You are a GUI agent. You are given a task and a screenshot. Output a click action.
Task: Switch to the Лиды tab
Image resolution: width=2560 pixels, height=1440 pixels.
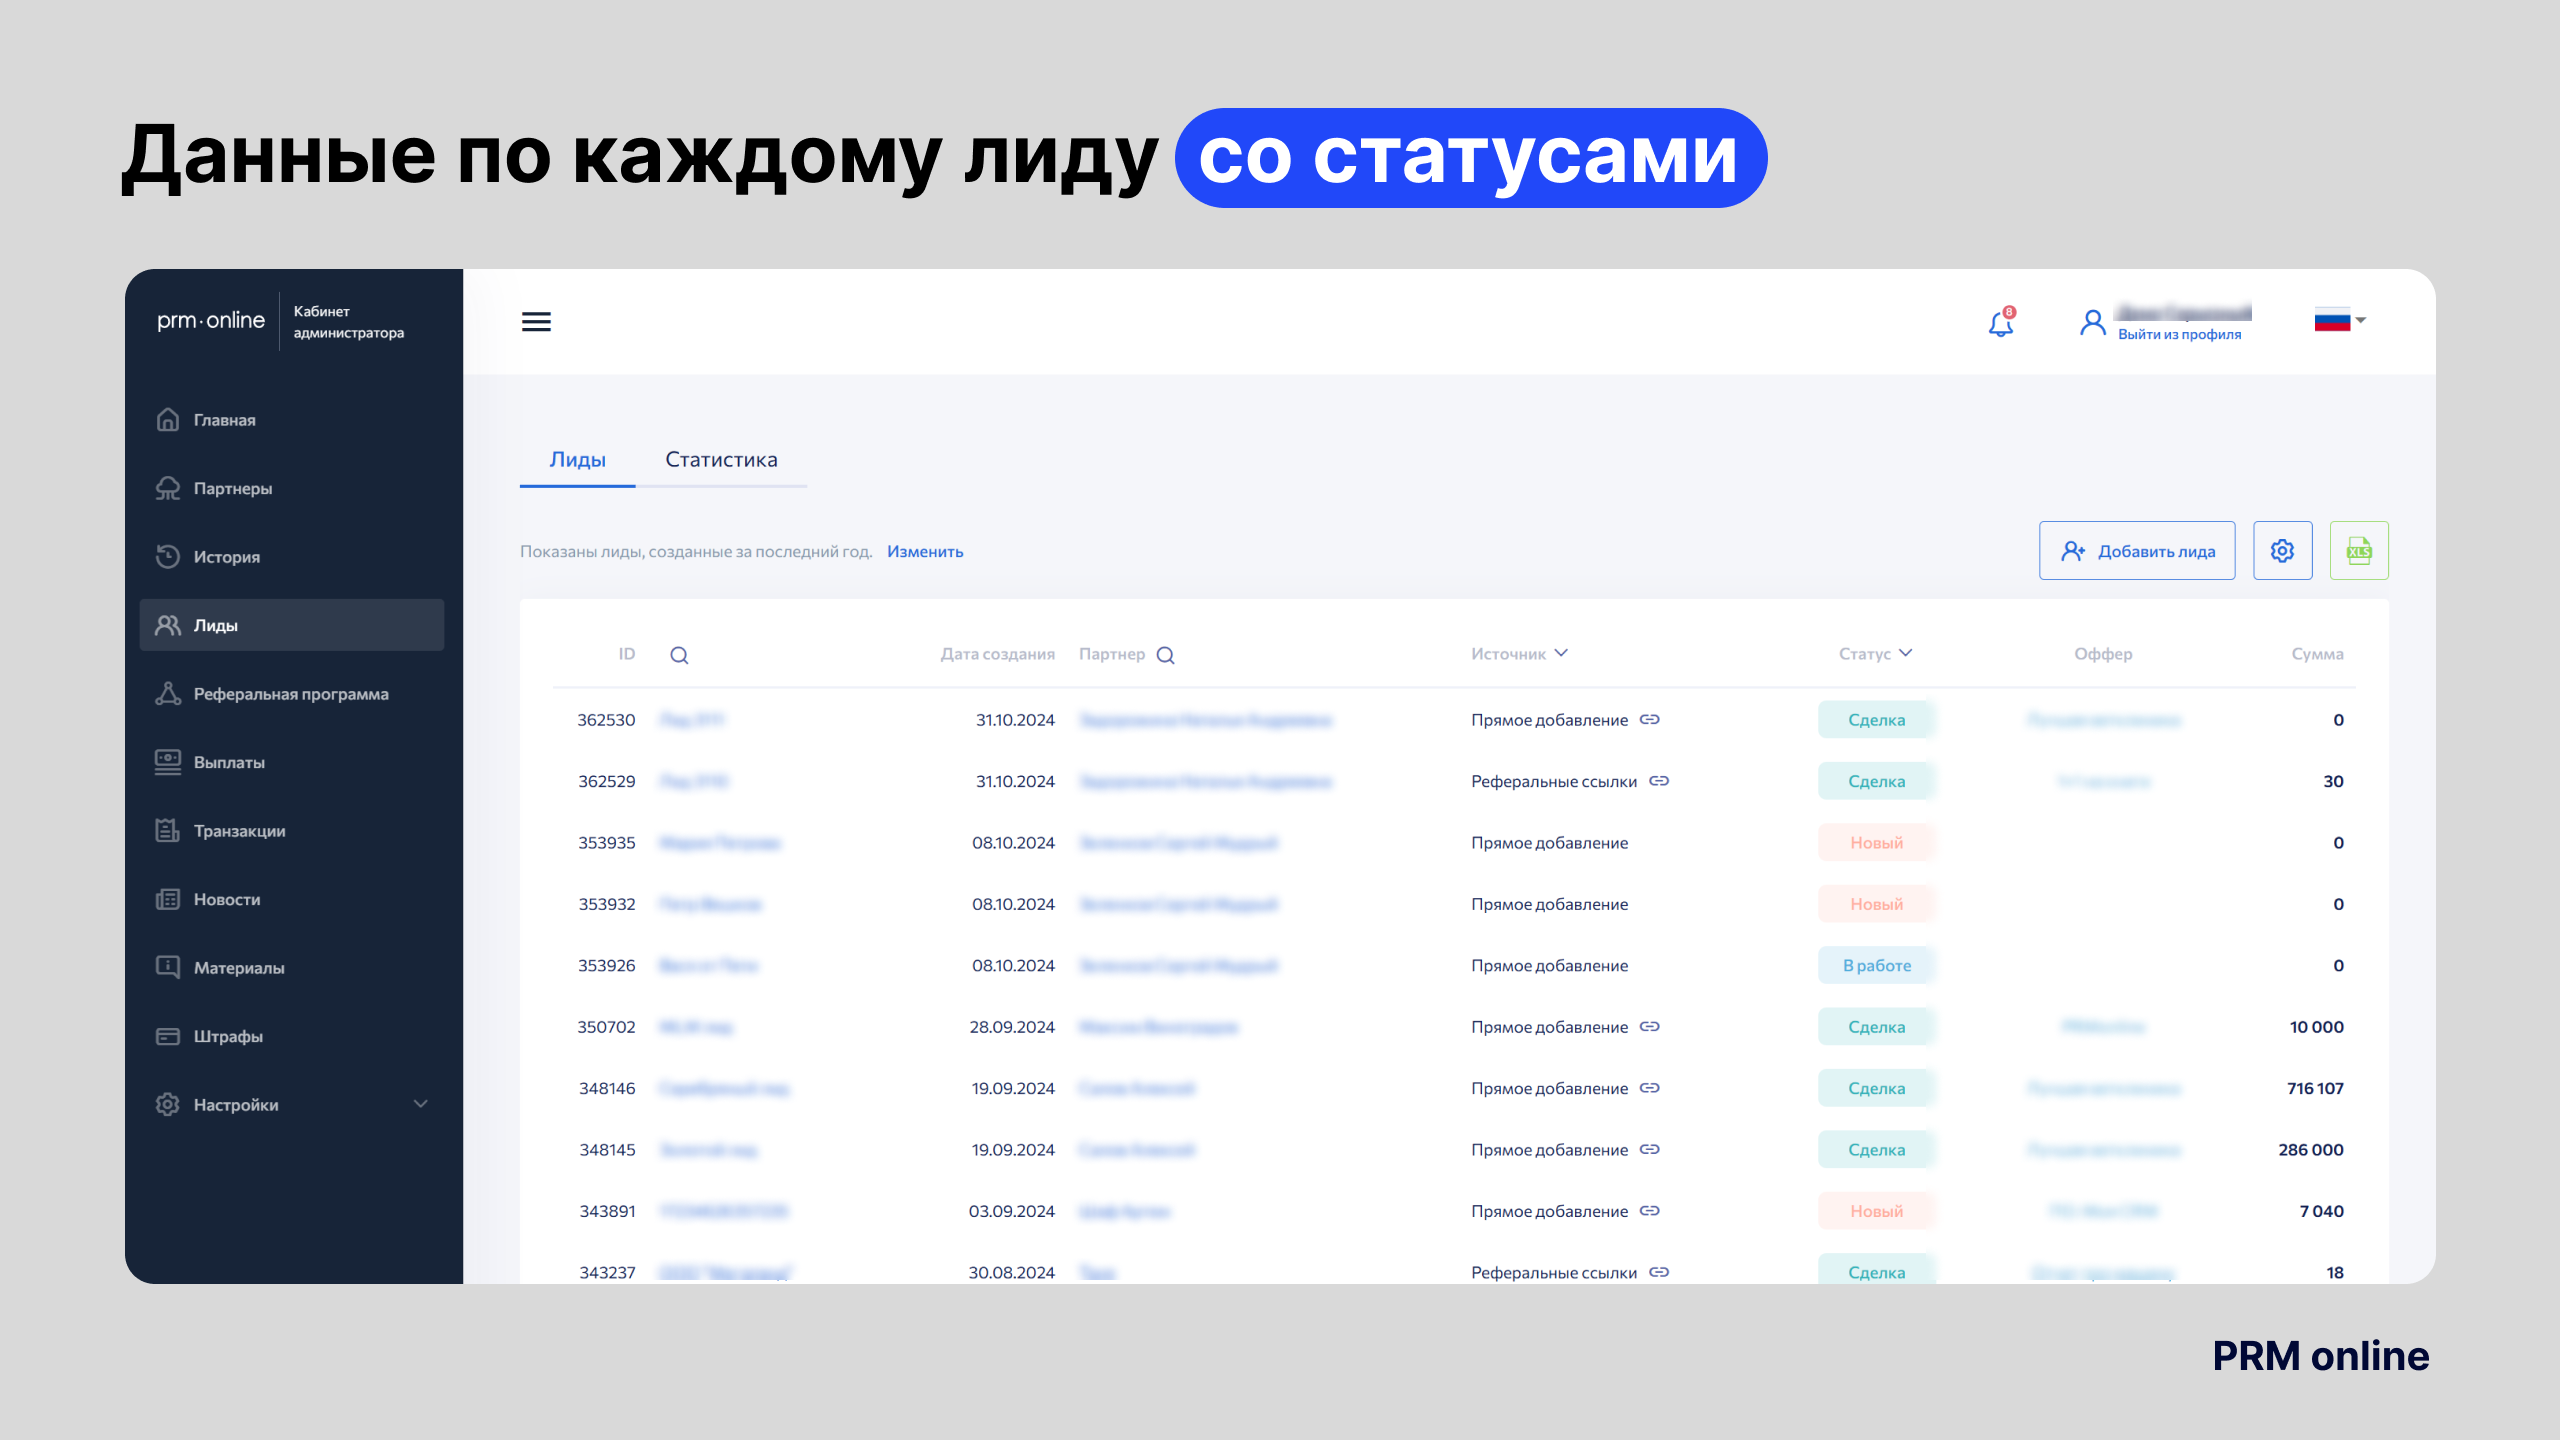[x=577, y=459]
